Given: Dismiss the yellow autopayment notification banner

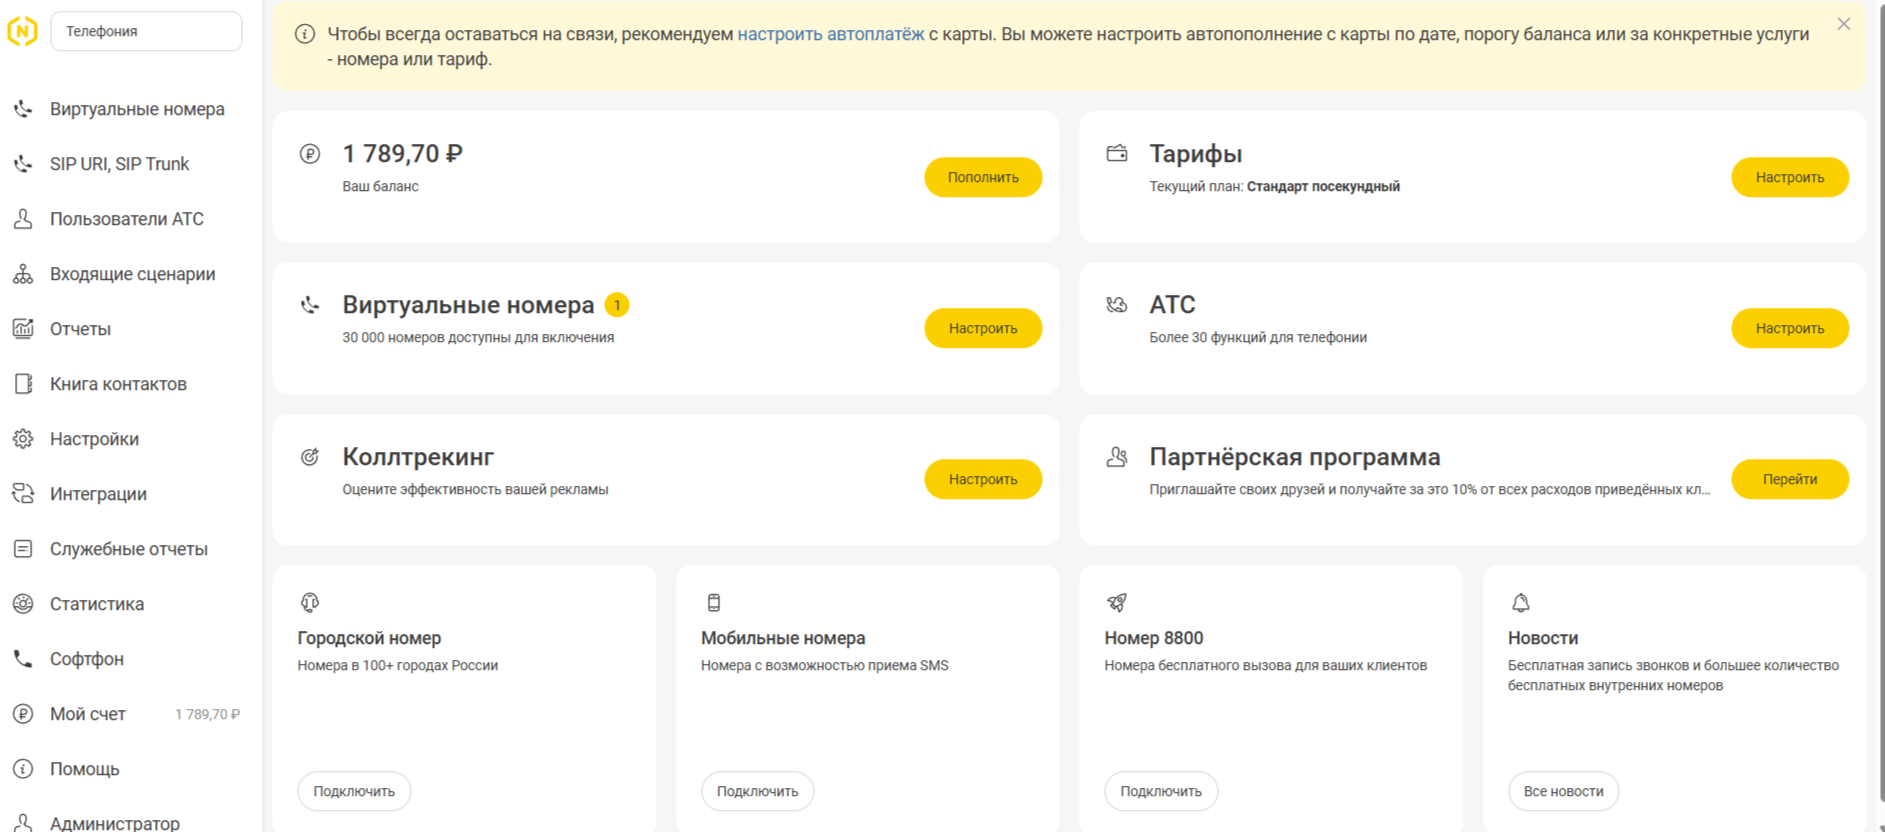Looking at the screenshot, I should point(1843,24).
